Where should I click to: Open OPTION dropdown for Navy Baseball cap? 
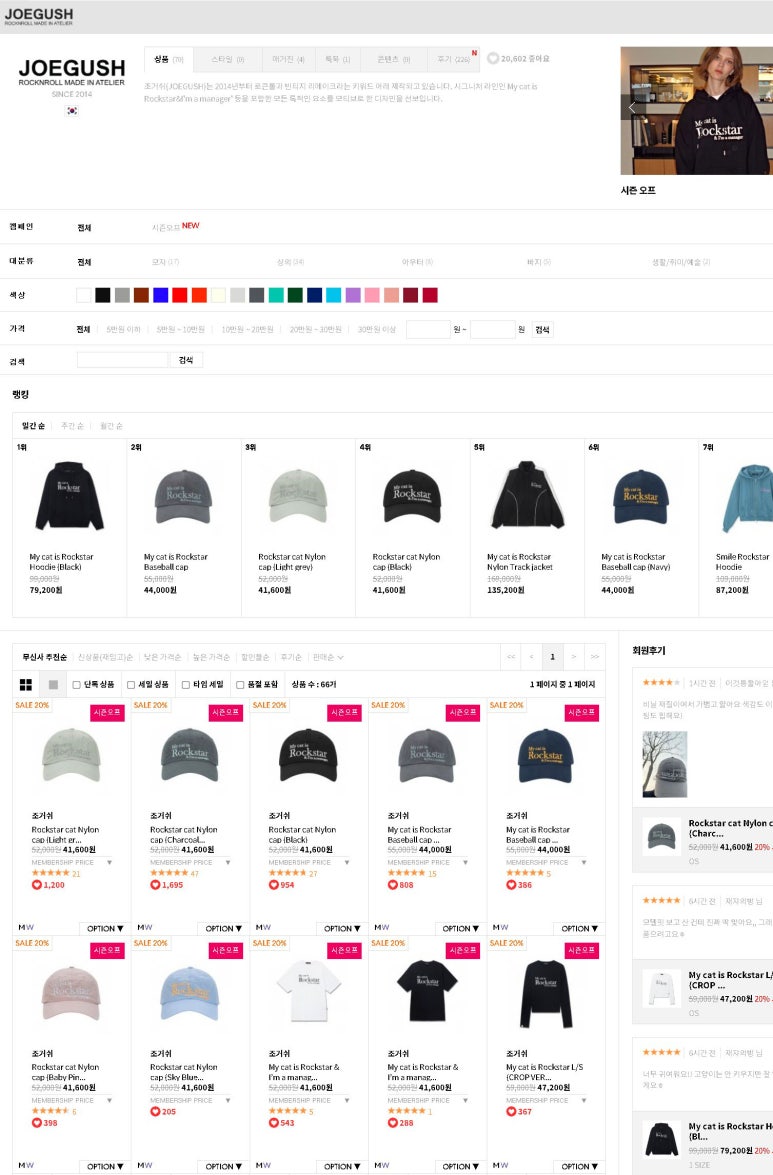tap(579, 928)
